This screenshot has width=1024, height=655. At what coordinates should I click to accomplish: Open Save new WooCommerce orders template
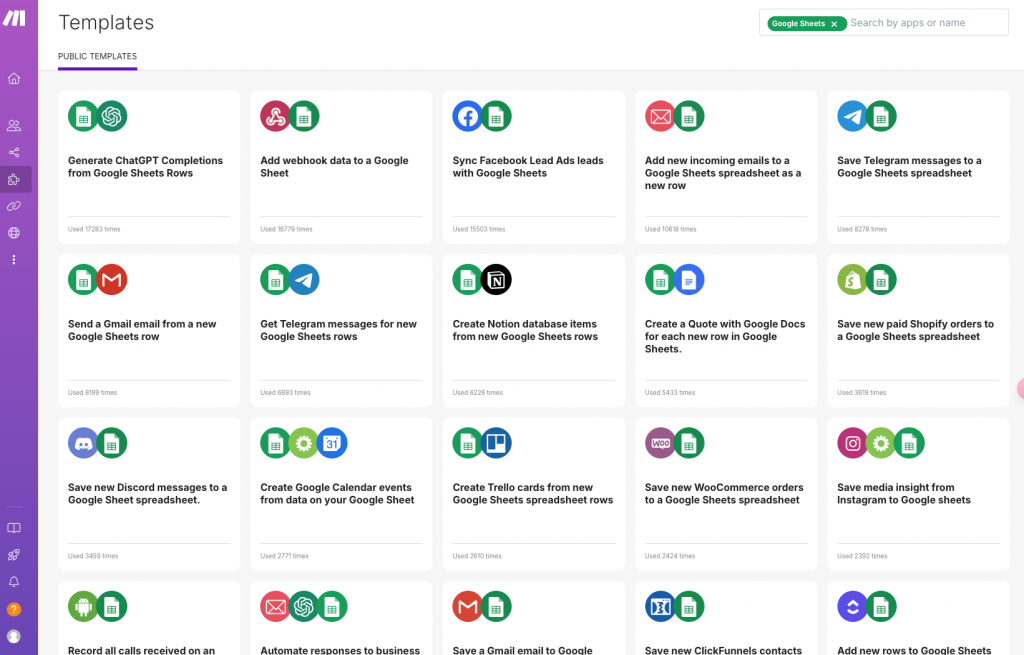pos(724,494)
